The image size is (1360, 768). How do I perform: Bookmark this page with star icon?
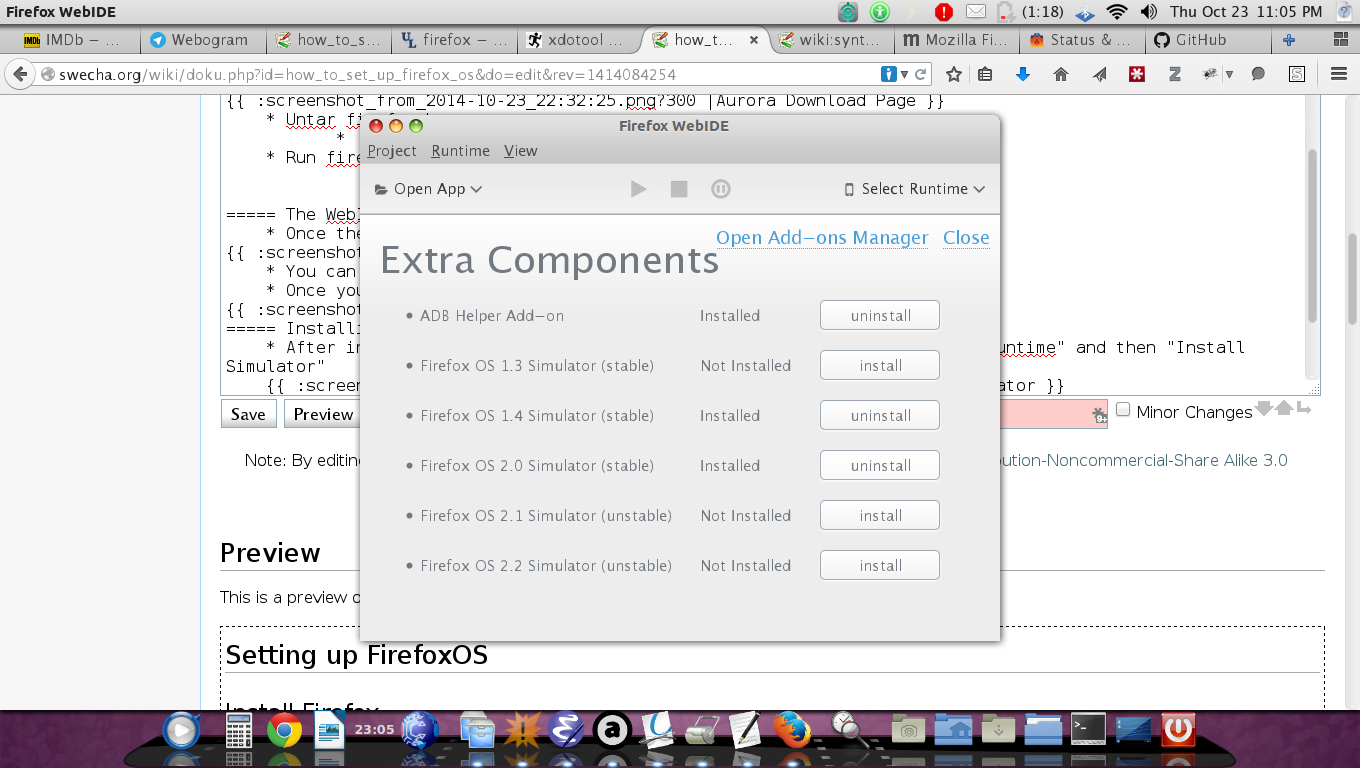(954, 74)
